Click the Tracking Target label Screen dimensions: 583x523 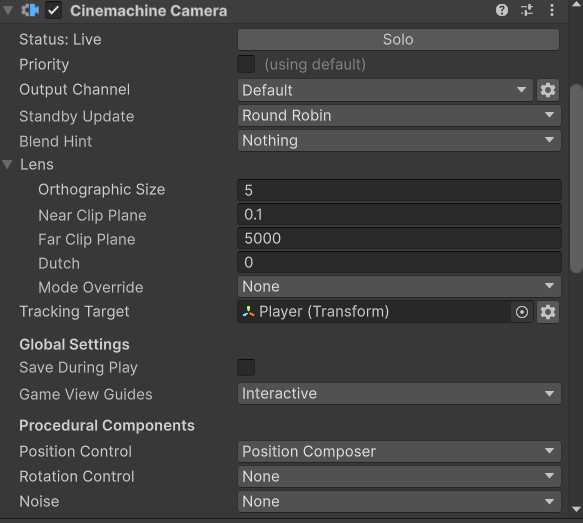(74, 312)
